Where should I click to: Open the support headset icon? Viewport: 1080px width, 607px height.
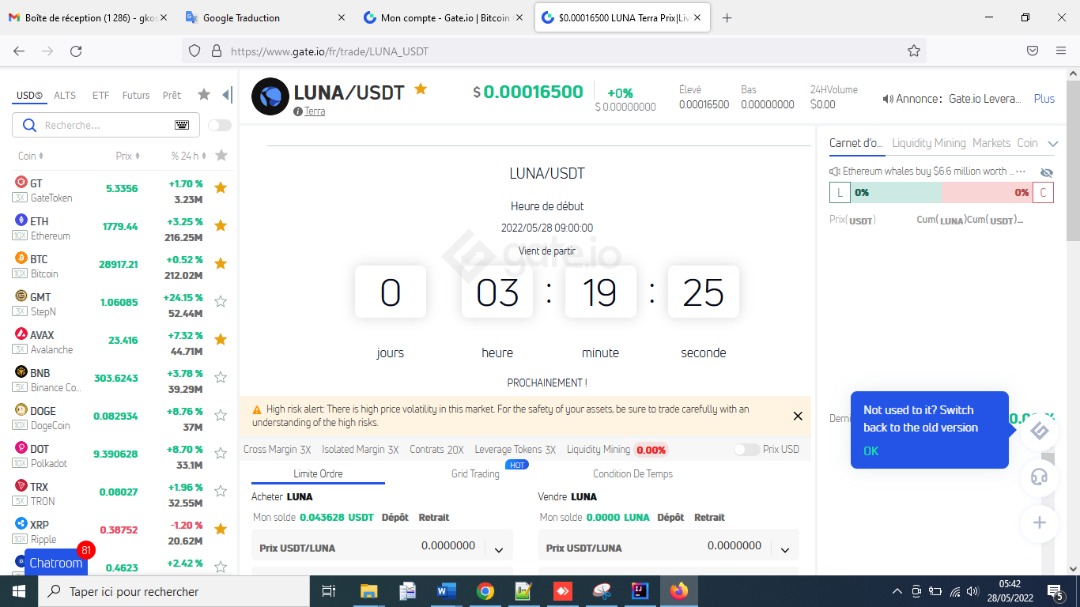point(1039,477)
